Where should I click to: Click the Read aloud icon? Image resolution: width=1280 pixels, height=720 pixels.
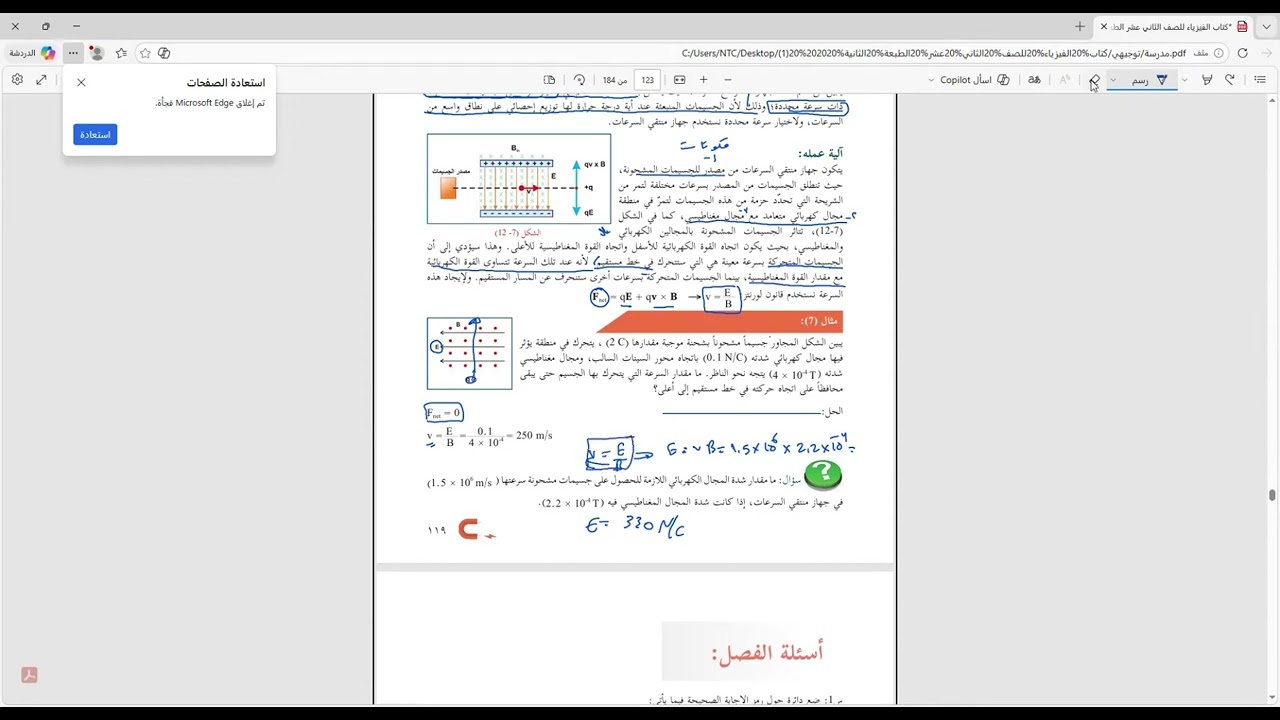[1065, 80]
